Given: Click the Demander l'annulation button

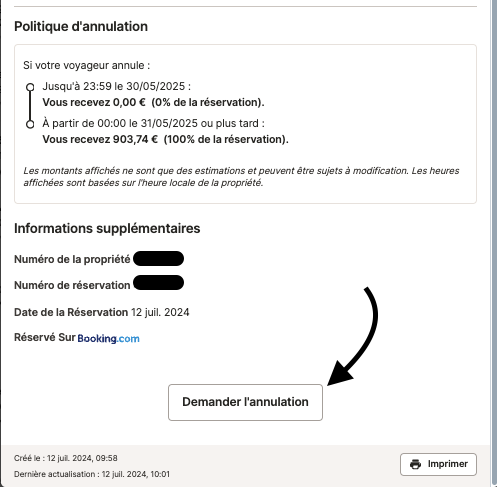Looking at the screenshot, I should pos(245,402).
